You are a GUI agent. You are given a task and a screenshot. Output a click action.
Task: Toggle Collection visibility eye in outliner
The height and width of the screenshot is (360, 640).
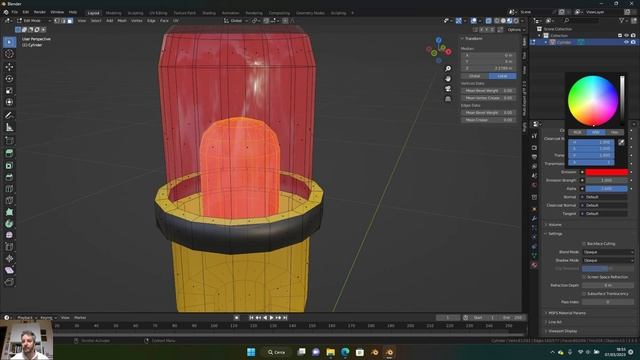627,36
